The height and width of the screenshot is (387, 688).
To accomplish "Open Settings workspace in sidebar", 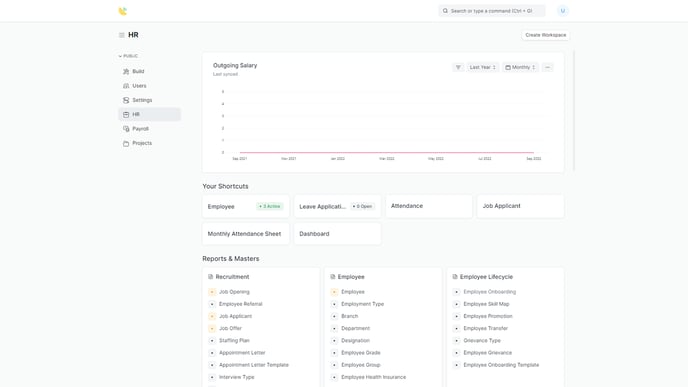I will tap(149, 100).
